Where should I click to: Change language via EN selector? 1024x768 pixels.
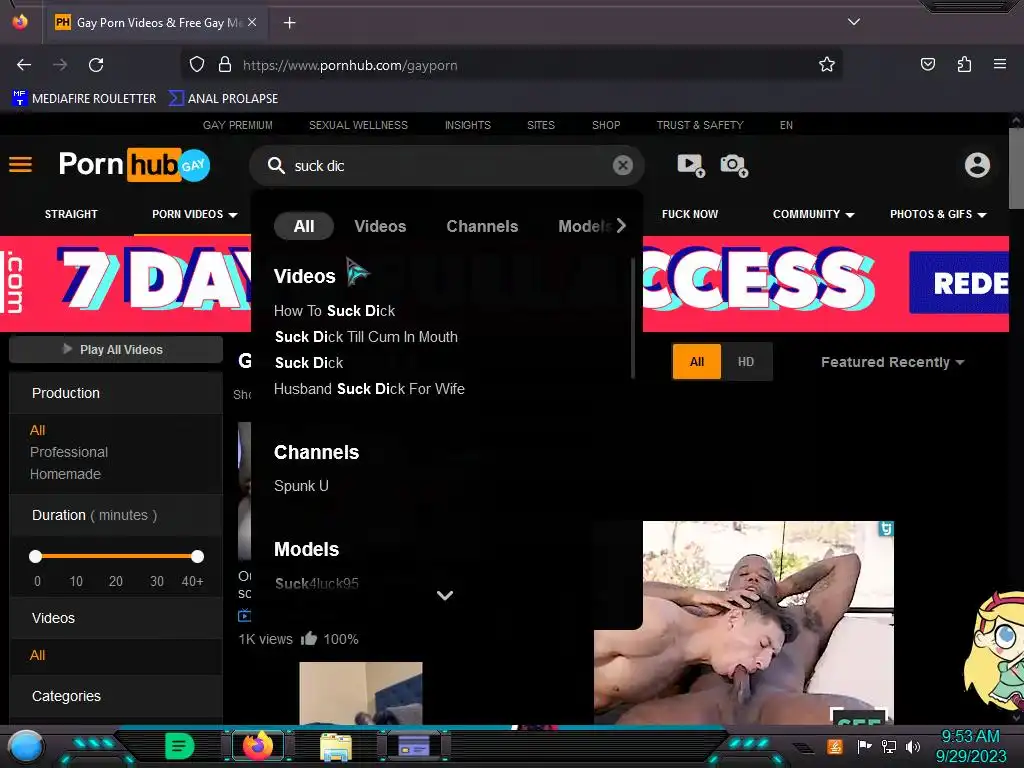coord(786,125)
